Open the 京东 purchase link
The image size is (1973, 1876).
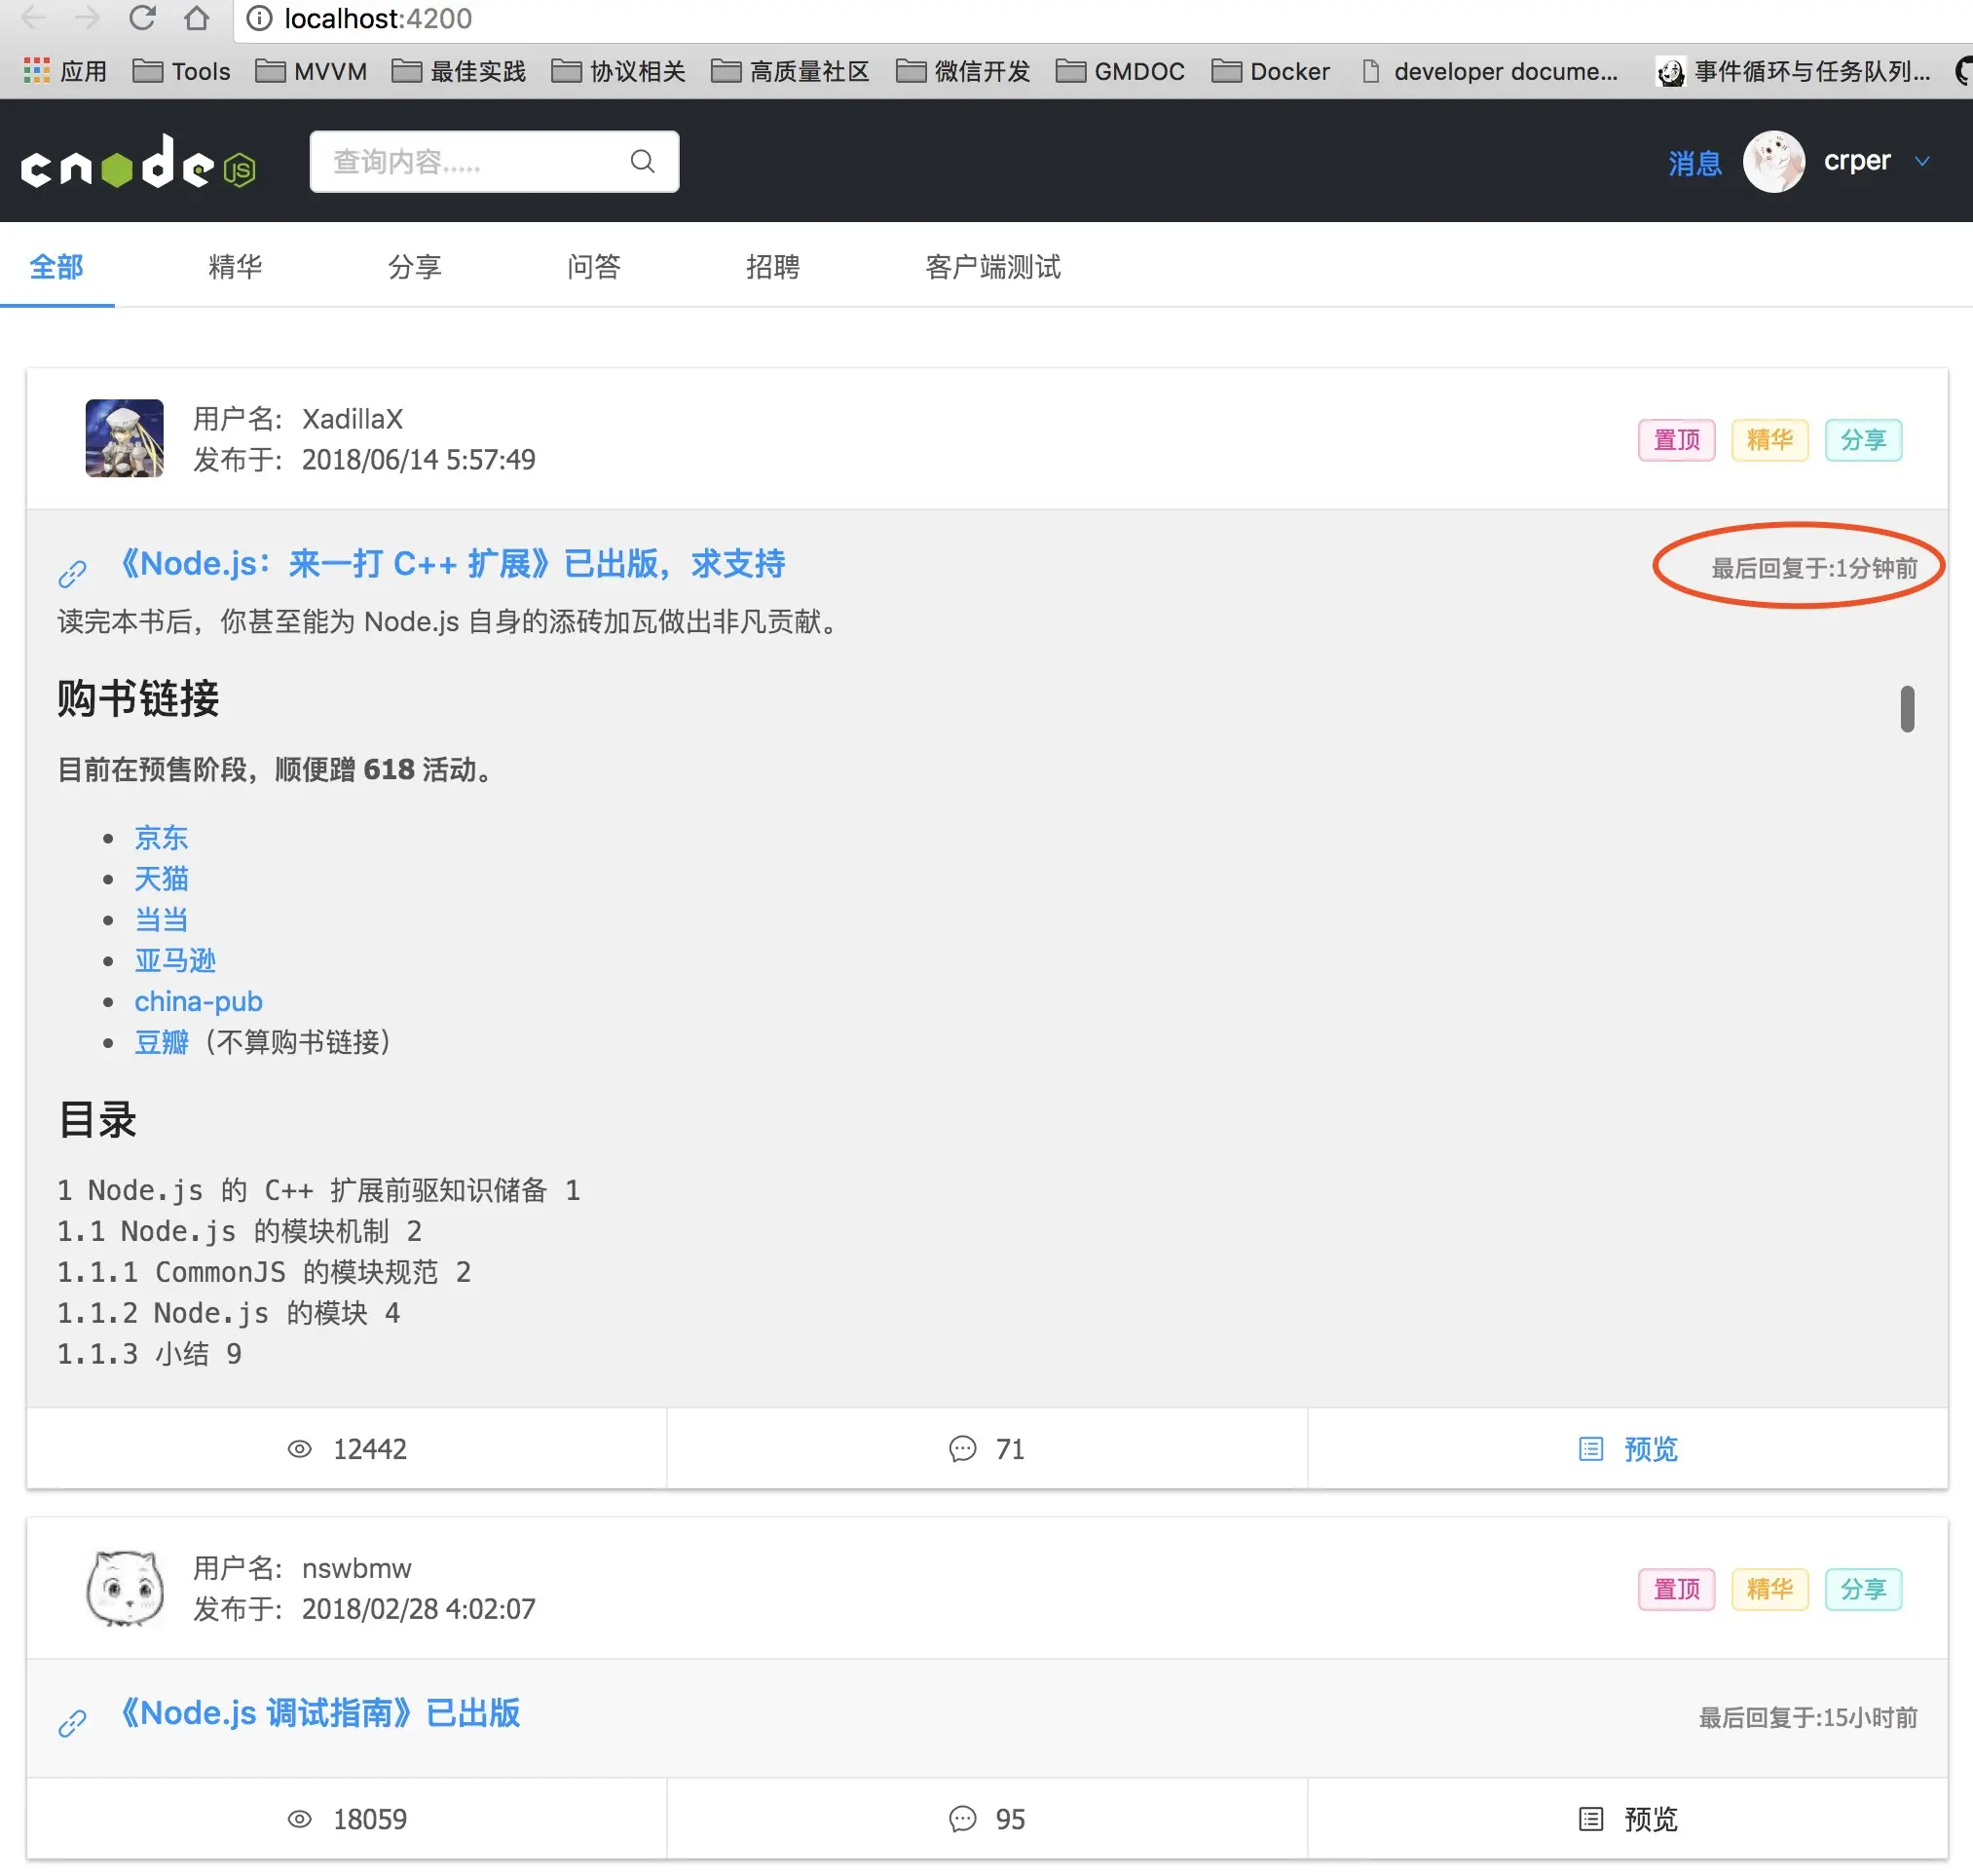(161, 836)
